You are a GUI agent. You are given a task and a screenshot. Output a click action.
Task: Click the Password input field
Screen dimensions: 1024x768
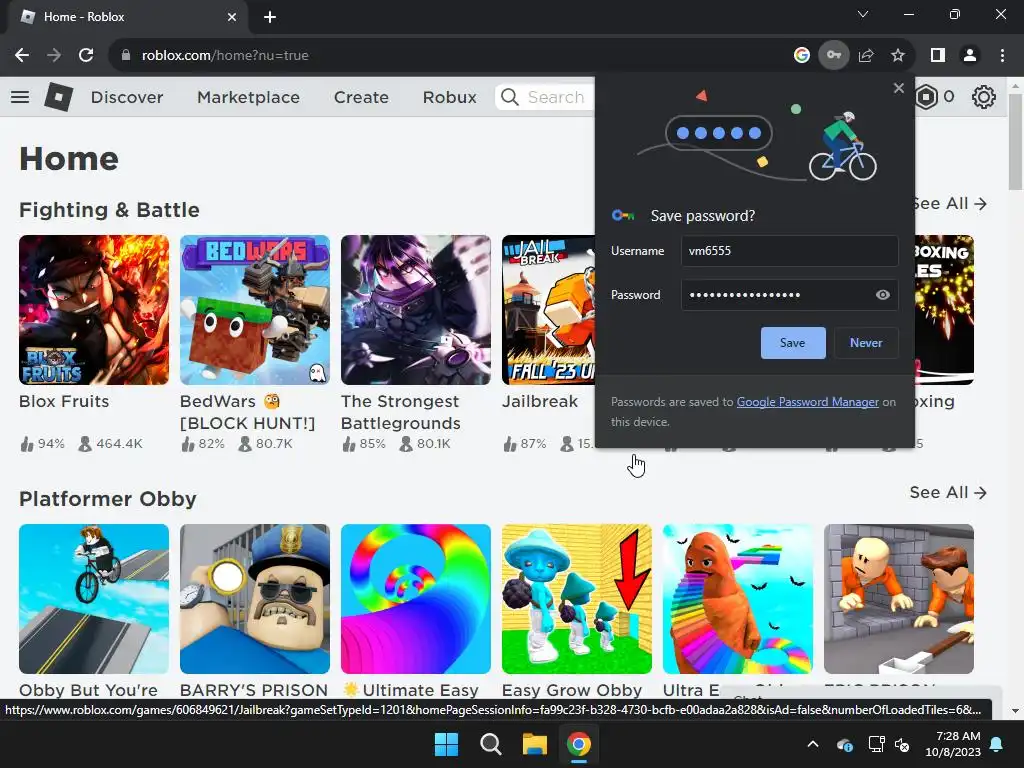[789, 295]
